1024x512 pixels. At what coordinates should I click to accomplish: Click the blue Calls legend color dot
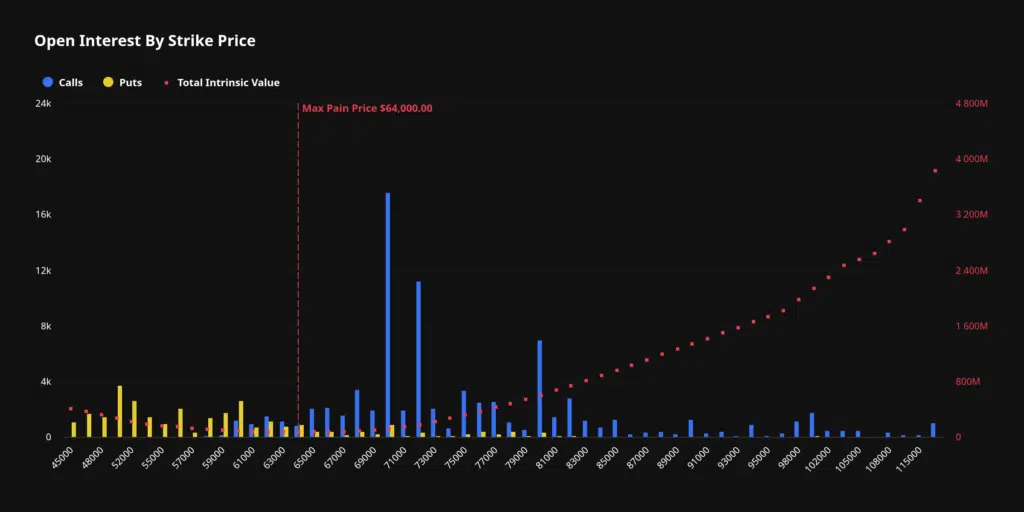[x=48, y=82]
